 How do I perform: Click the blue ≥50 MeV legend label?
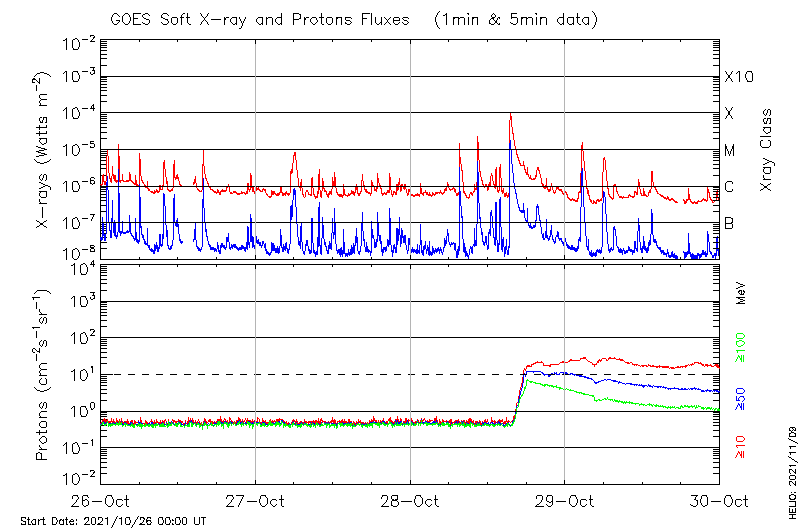[x=741, y=400]
